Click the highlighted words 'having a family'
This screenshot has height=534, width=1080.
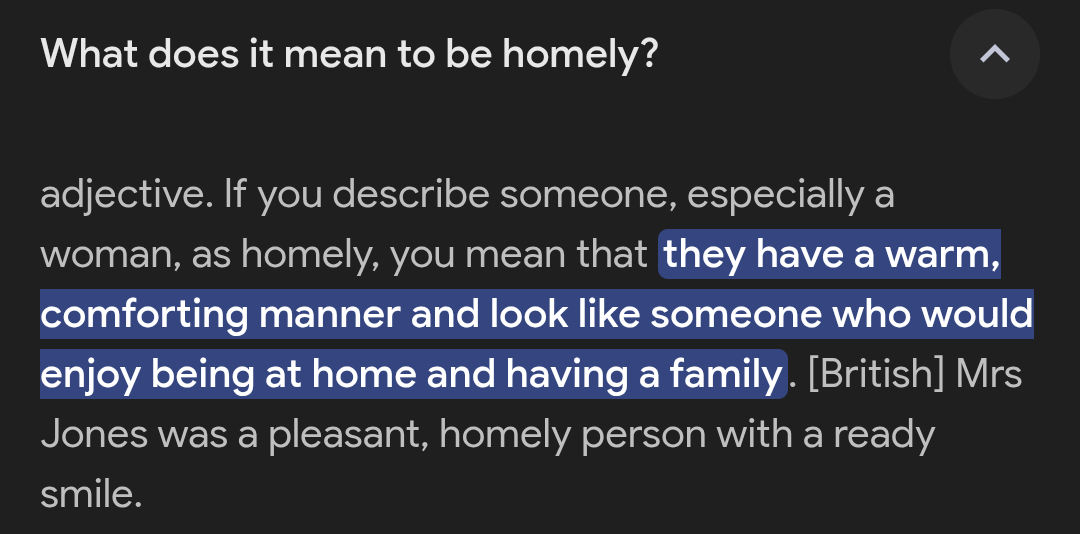click(x=643, y=374)
